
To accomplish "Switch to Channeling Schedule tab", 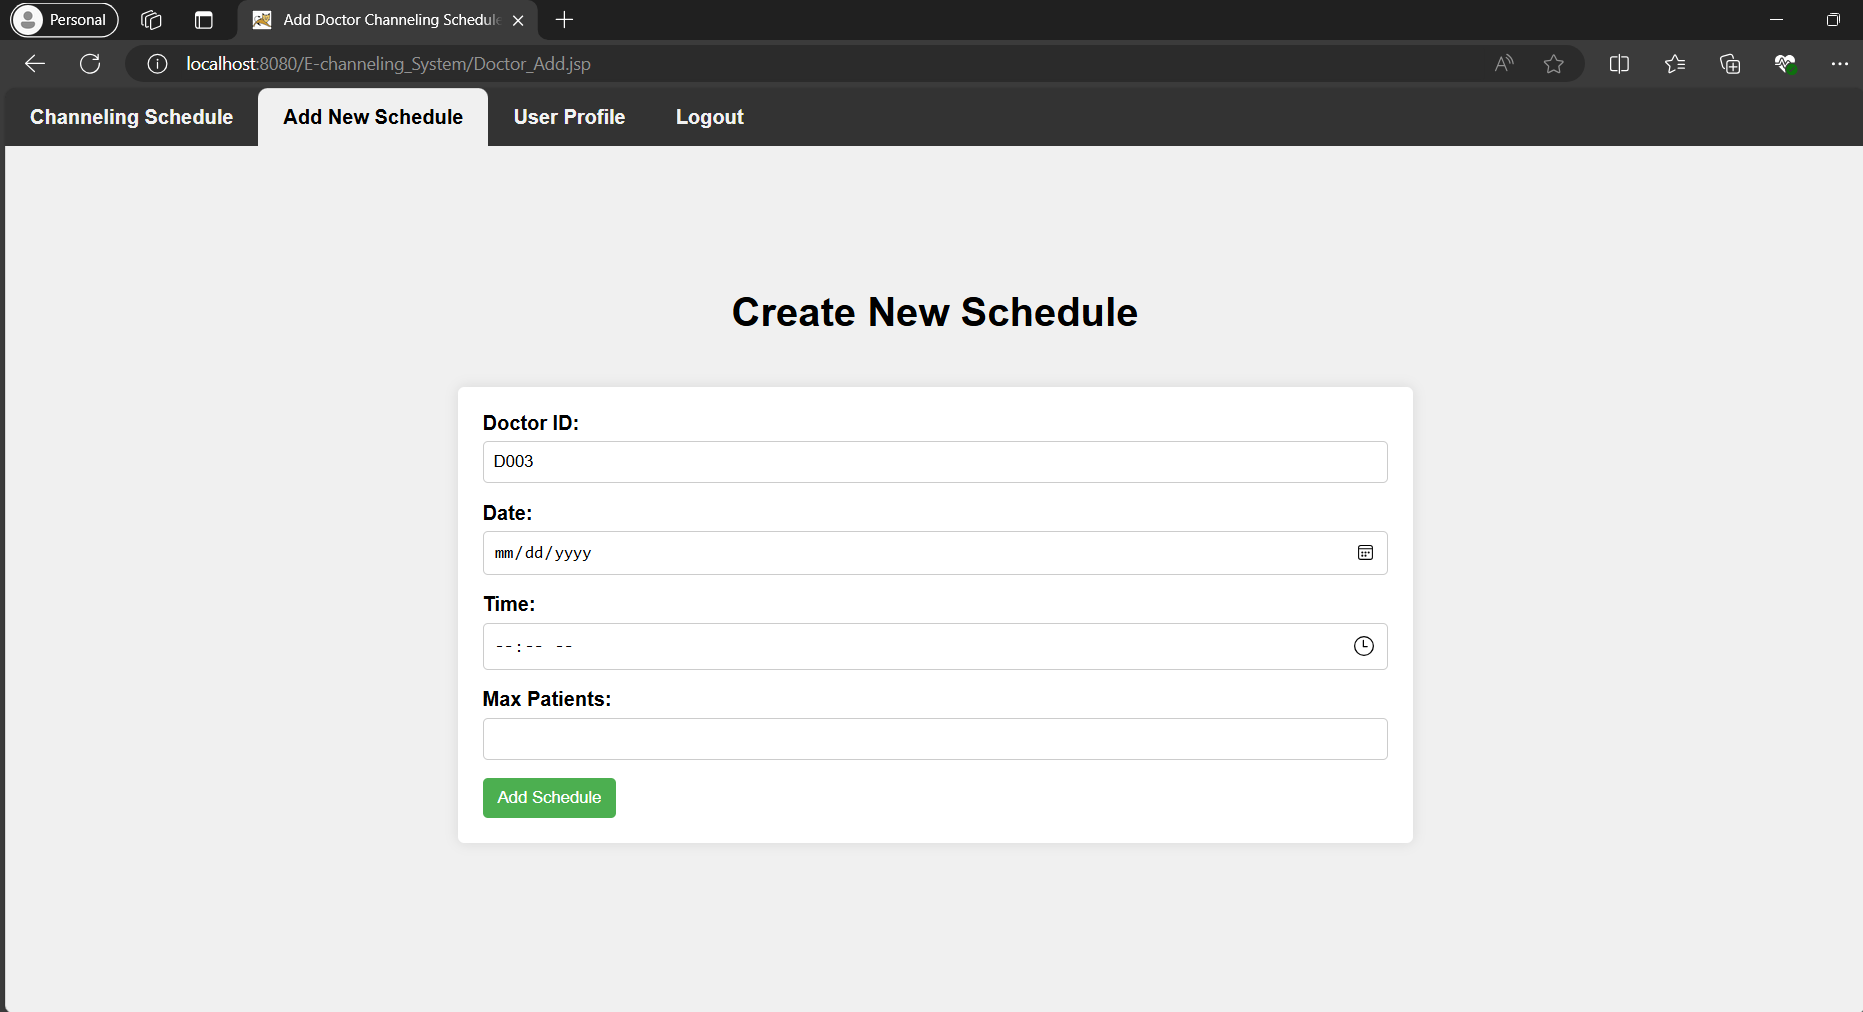I will point(131,117).
